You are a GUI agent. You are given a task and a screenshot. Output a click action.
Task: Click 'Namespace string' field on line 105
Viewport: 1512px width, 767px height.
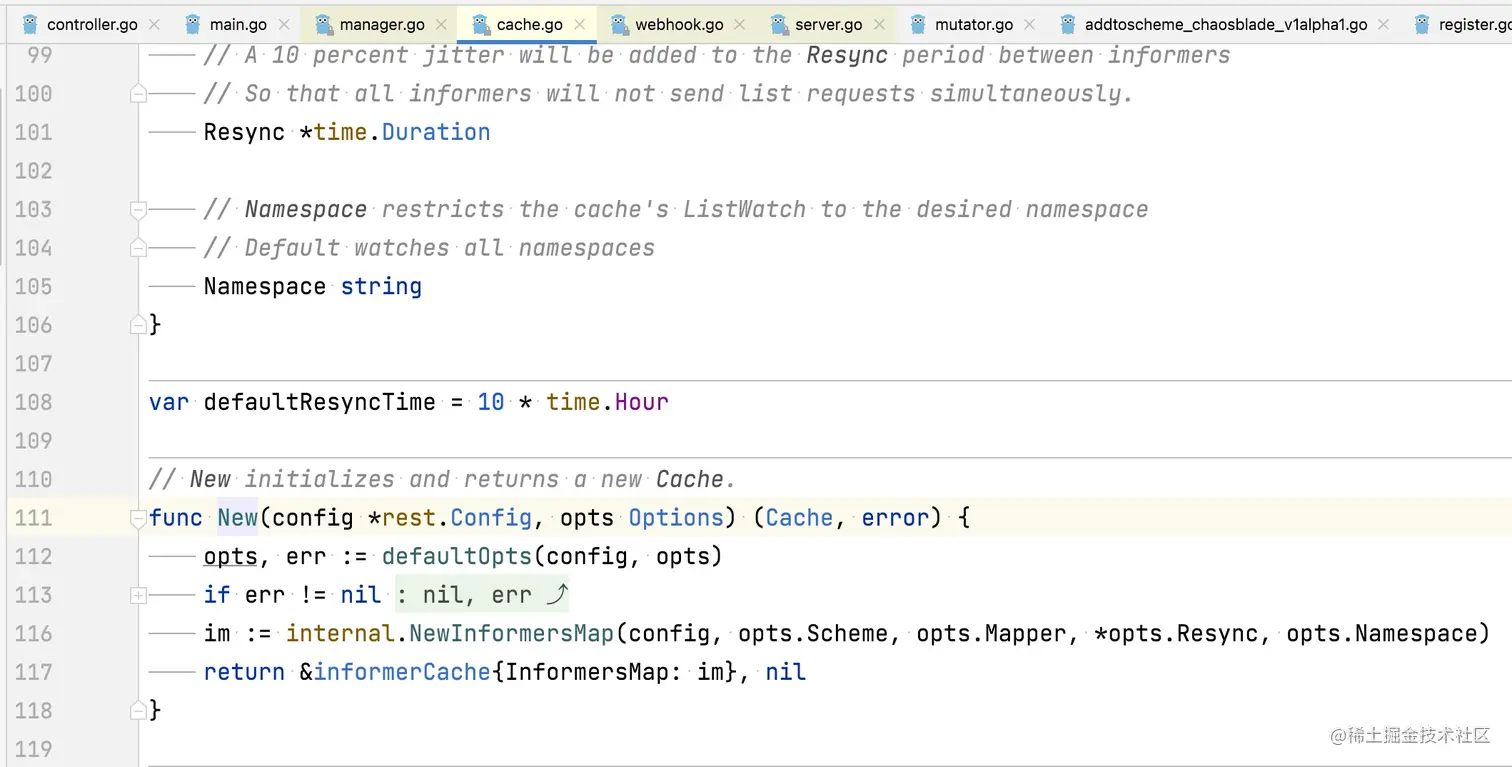313,286
